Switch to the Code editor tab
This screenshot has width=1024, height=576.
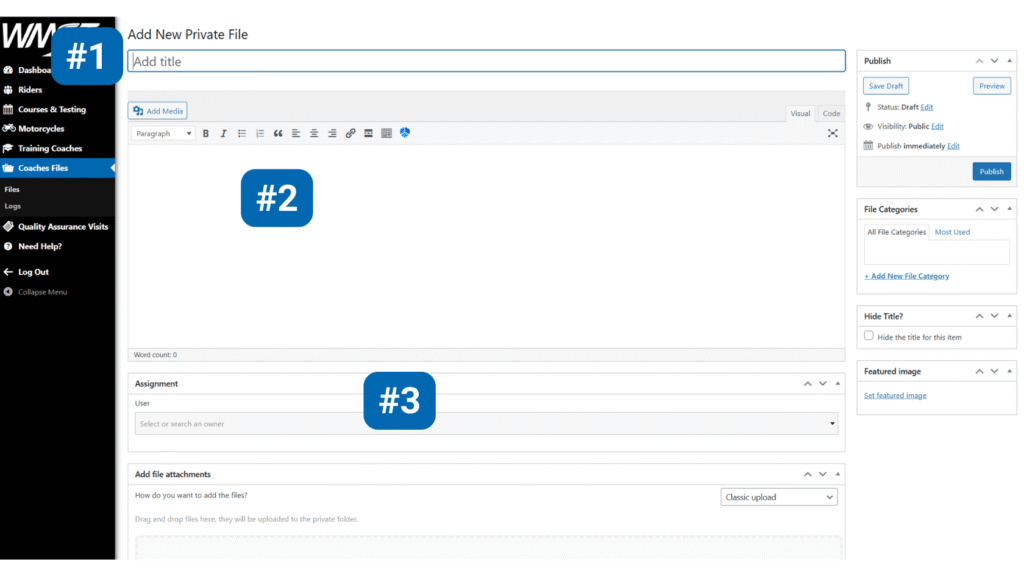point(831,113)
